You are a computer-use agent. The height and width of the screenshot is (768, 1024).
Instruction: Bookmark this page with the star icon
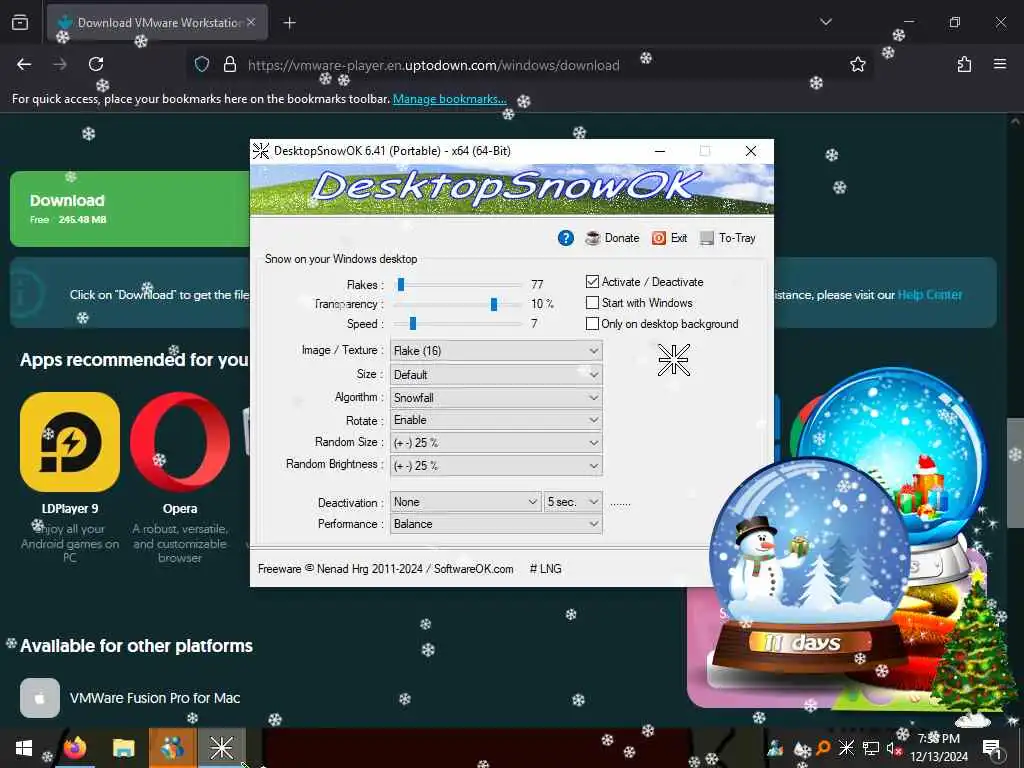(x=857, y=64)
